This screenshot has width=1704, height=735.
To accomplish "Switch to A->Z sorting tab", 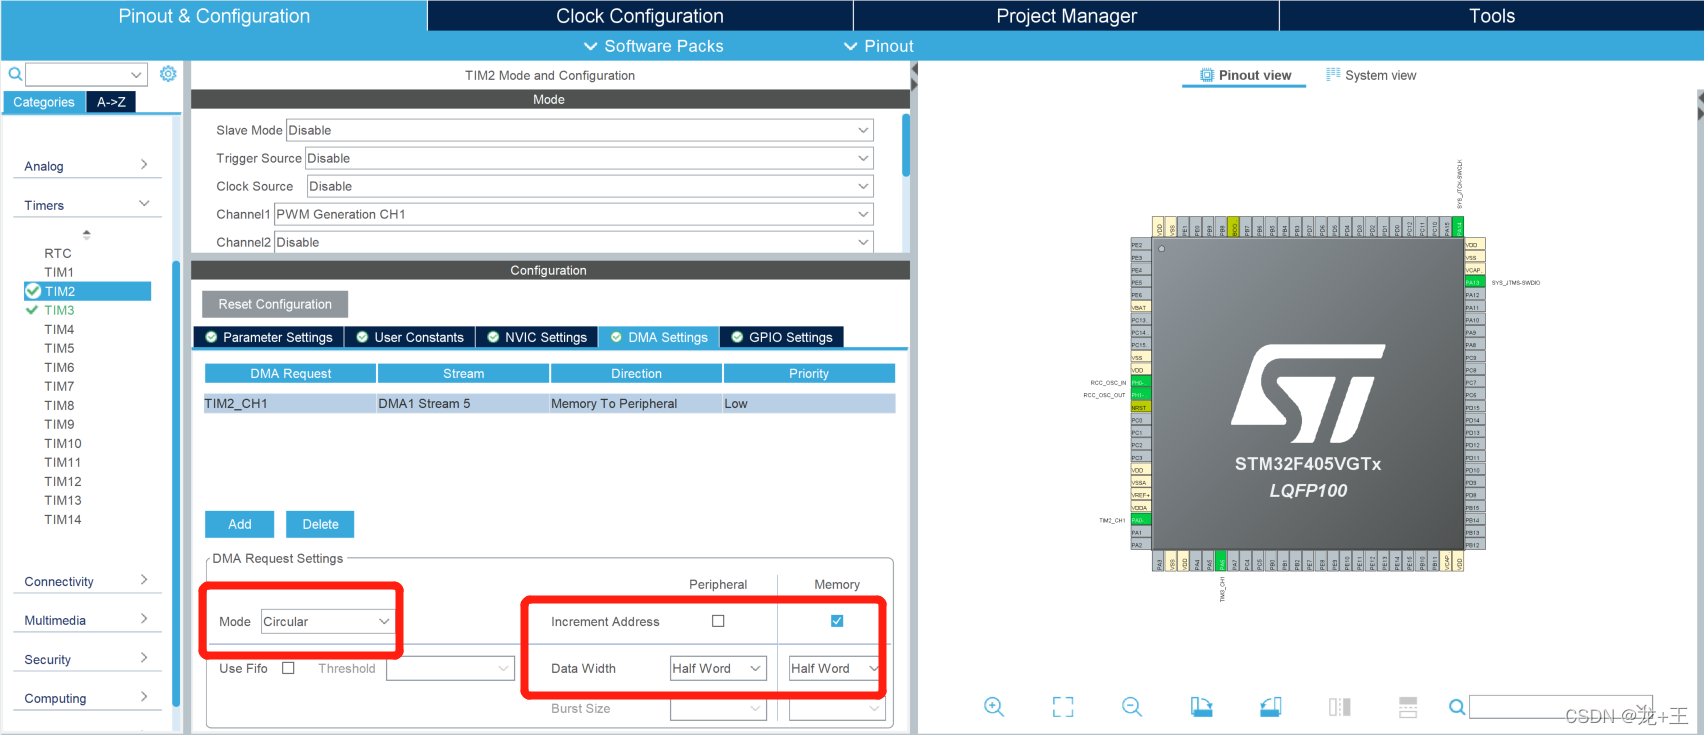I will click(x=111, y=102).
